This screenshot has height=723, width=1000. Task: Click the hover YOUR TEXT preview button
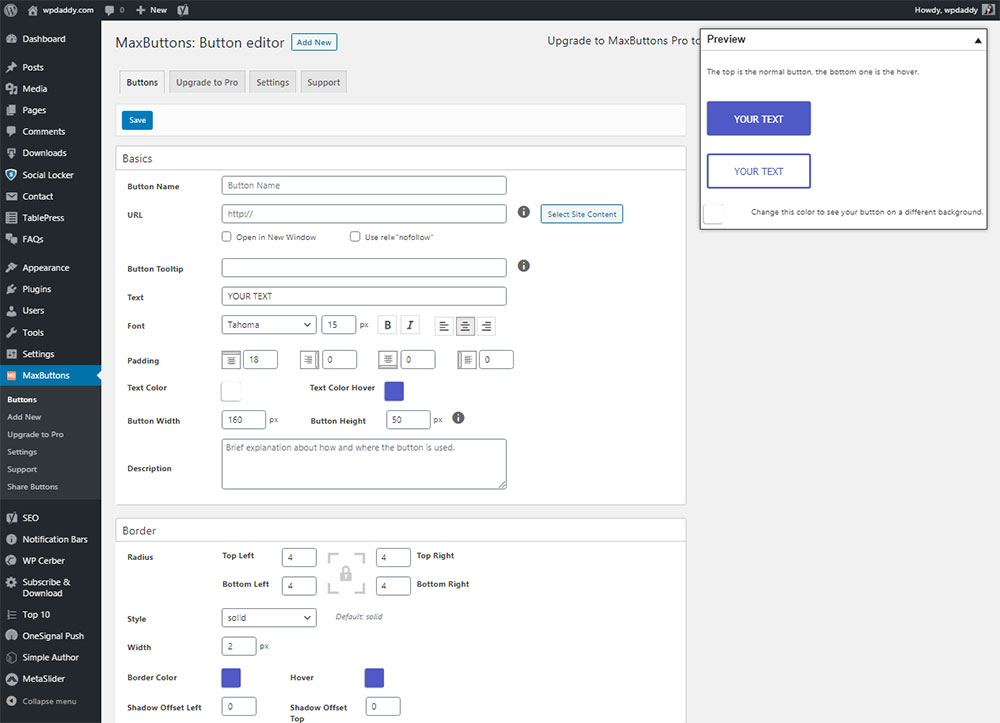tap(758, 171)
